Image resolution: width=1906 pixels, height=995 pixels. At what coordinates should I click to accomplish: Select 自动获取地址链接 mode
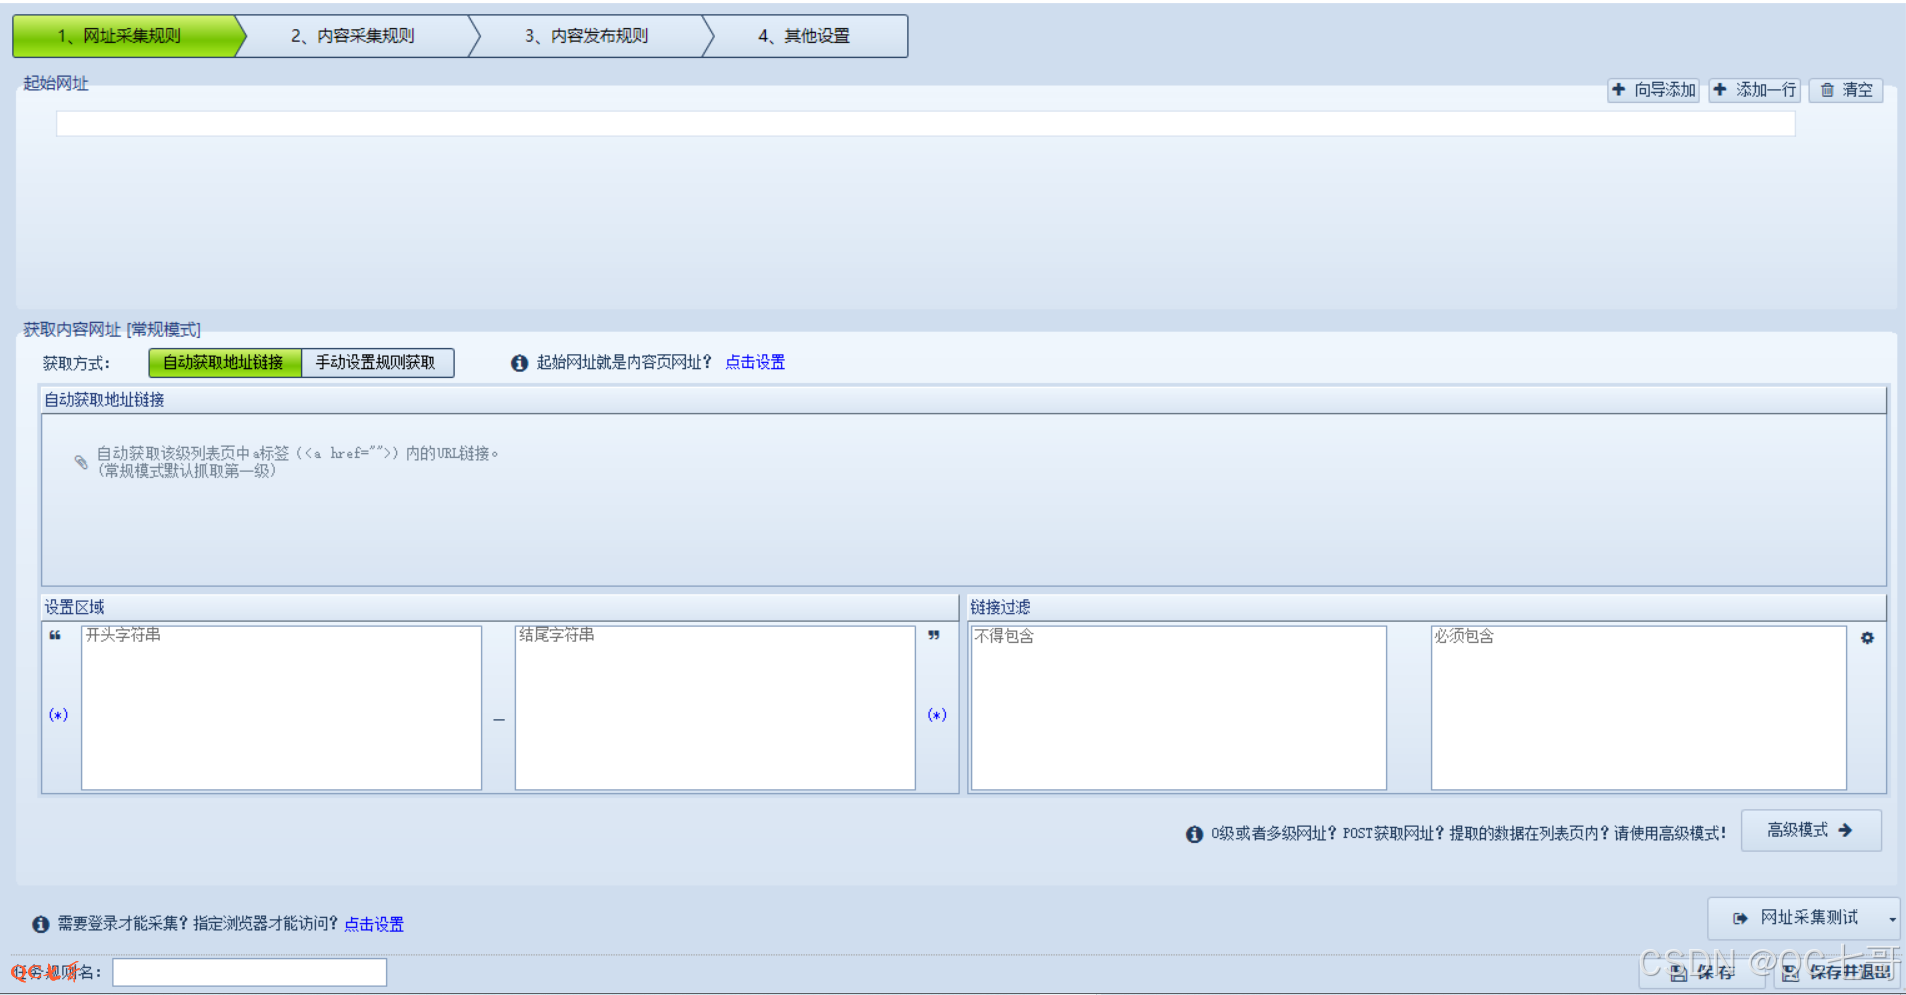pos(224,362)
